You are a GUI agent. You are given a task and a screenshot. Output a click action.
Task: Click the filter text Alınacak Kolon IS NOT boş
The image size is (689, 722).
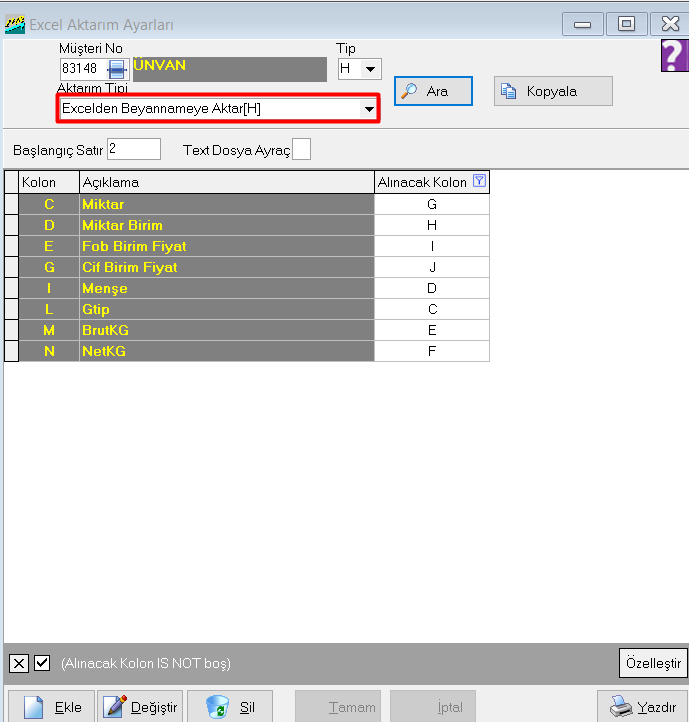click(146, 664)
